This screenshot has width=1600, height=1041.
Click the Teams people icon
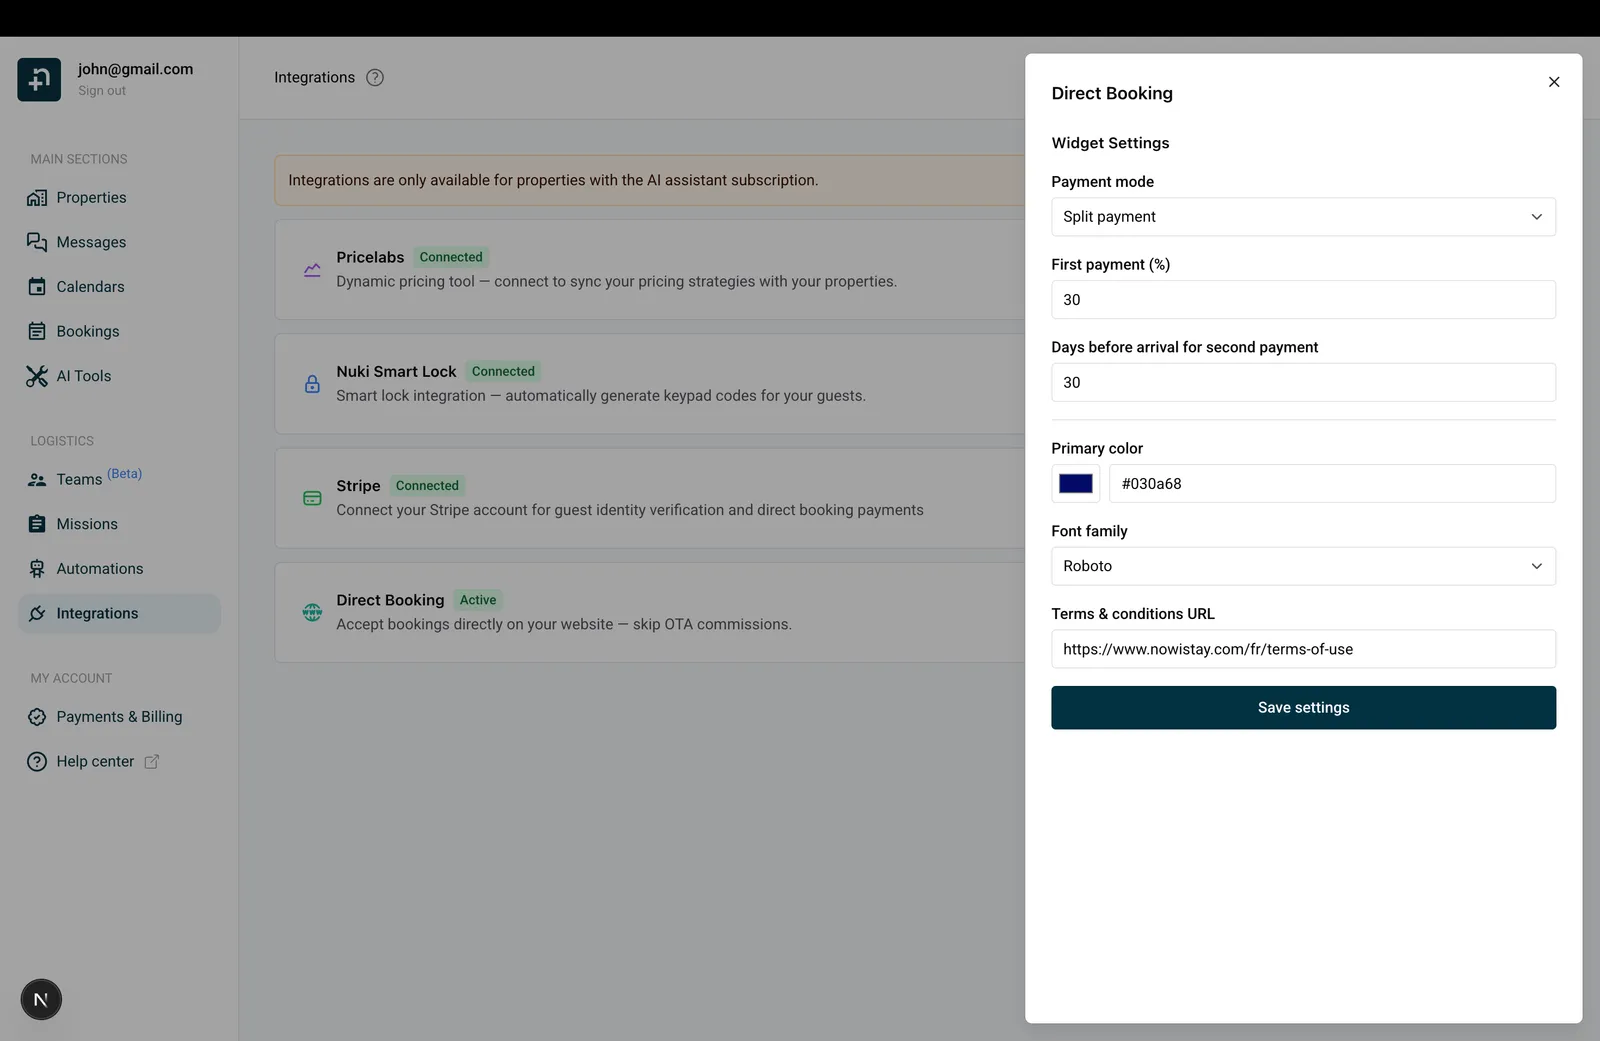pos(37,480)
